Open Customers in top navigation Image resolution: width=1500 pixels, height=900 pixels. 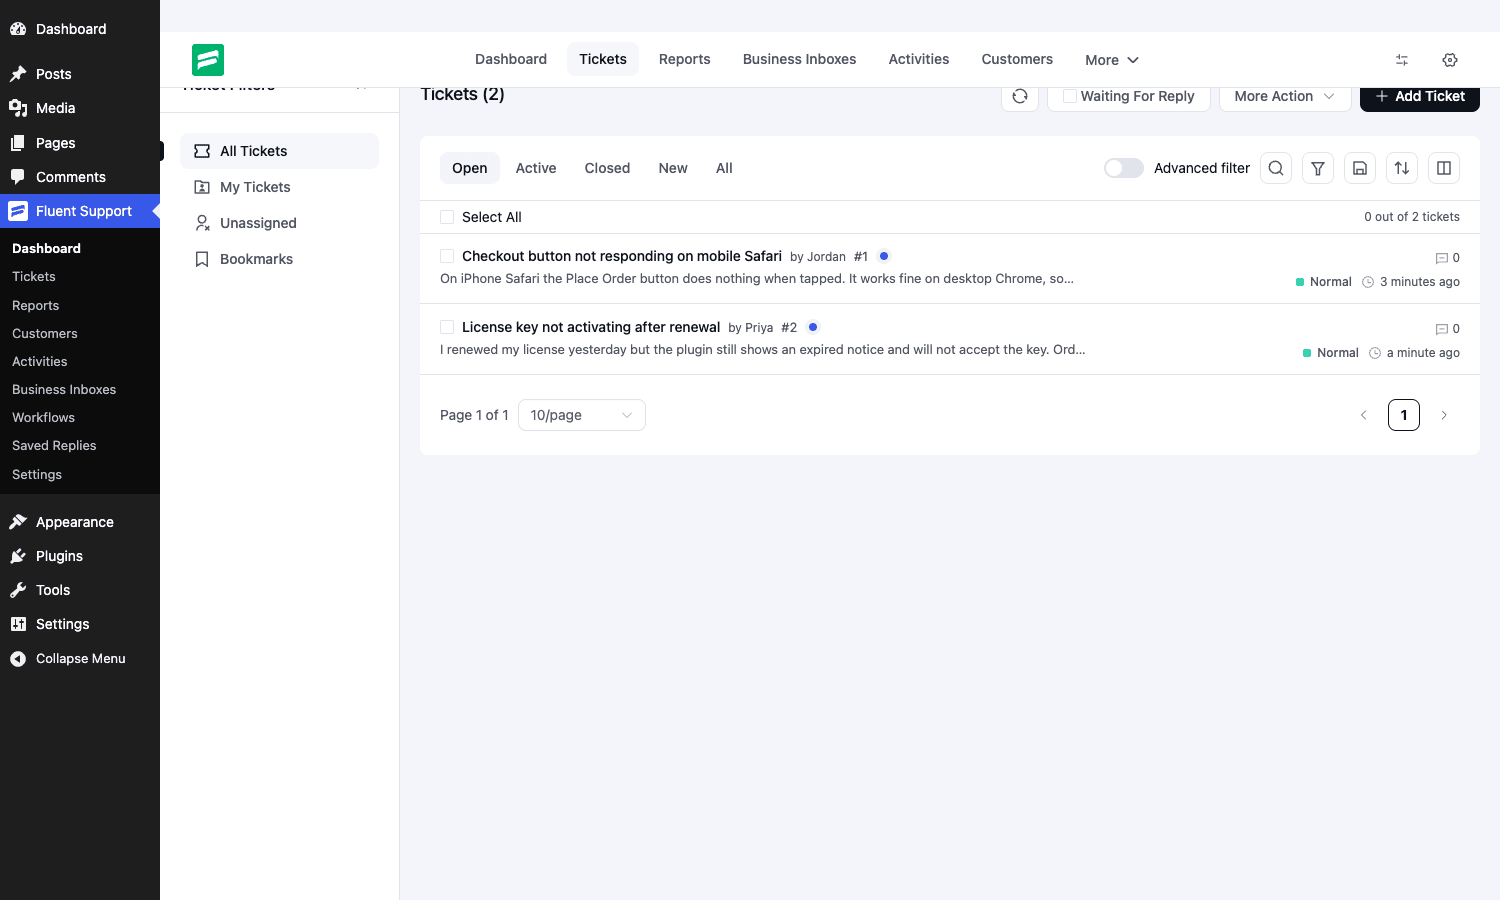1017,59
